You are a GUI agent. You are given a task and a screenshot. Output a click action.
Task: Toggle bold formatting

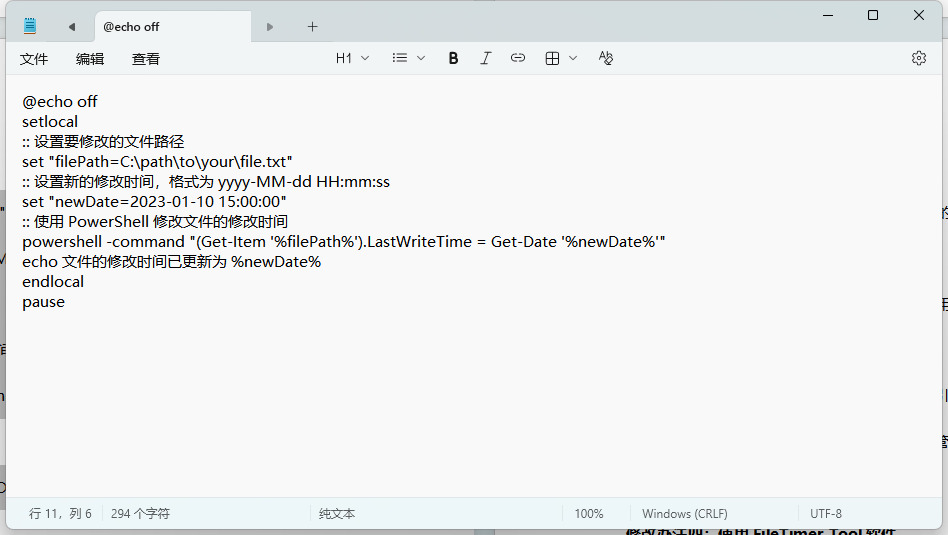click(453, 58)
